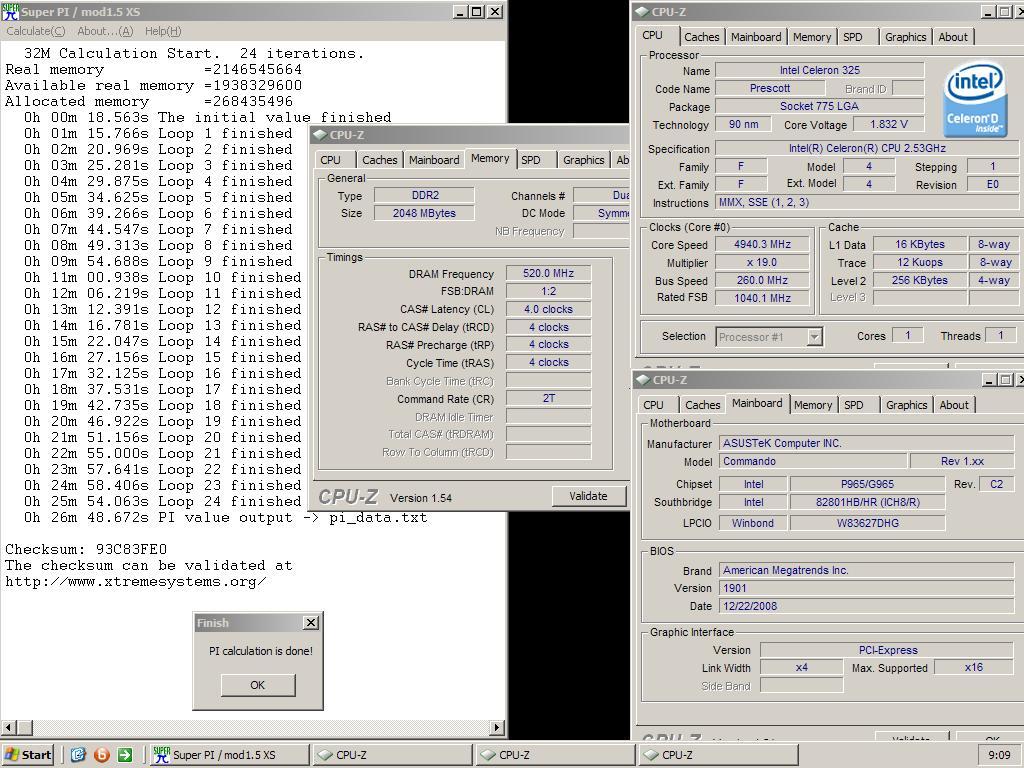Click the Super PI title bar icon
This screenshot has width=1024, height=768.
point(10,11)
